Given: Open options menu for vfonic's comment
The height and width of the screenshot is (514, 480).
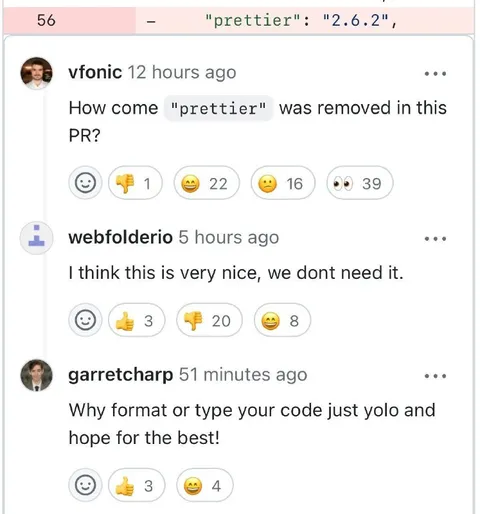Looking at the screenshot, I should click(x=435, y=74).
